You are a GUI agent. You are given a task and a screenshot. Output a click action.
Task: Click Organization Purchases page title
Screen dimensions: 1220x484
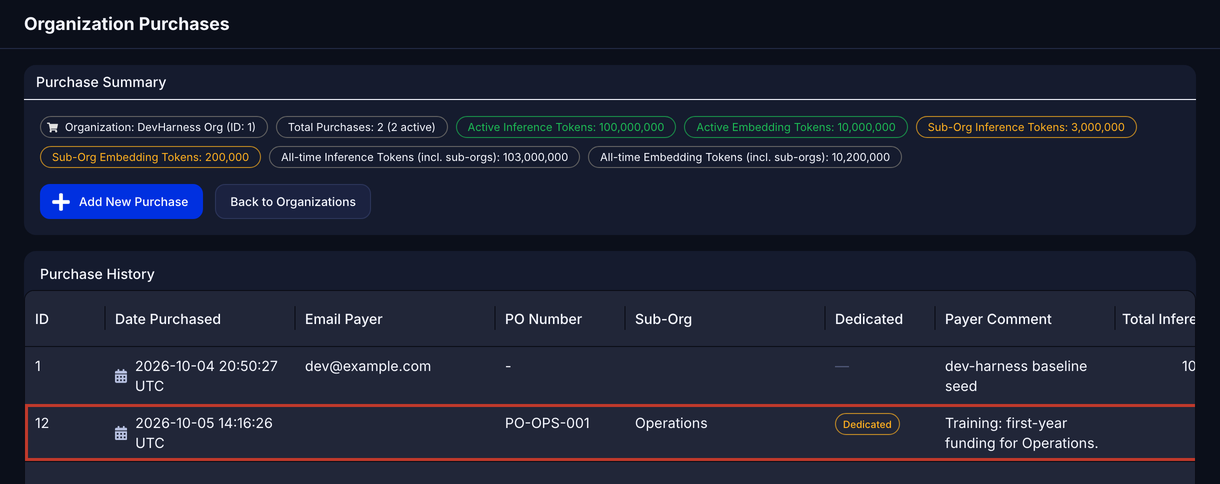tap(127, 24)
